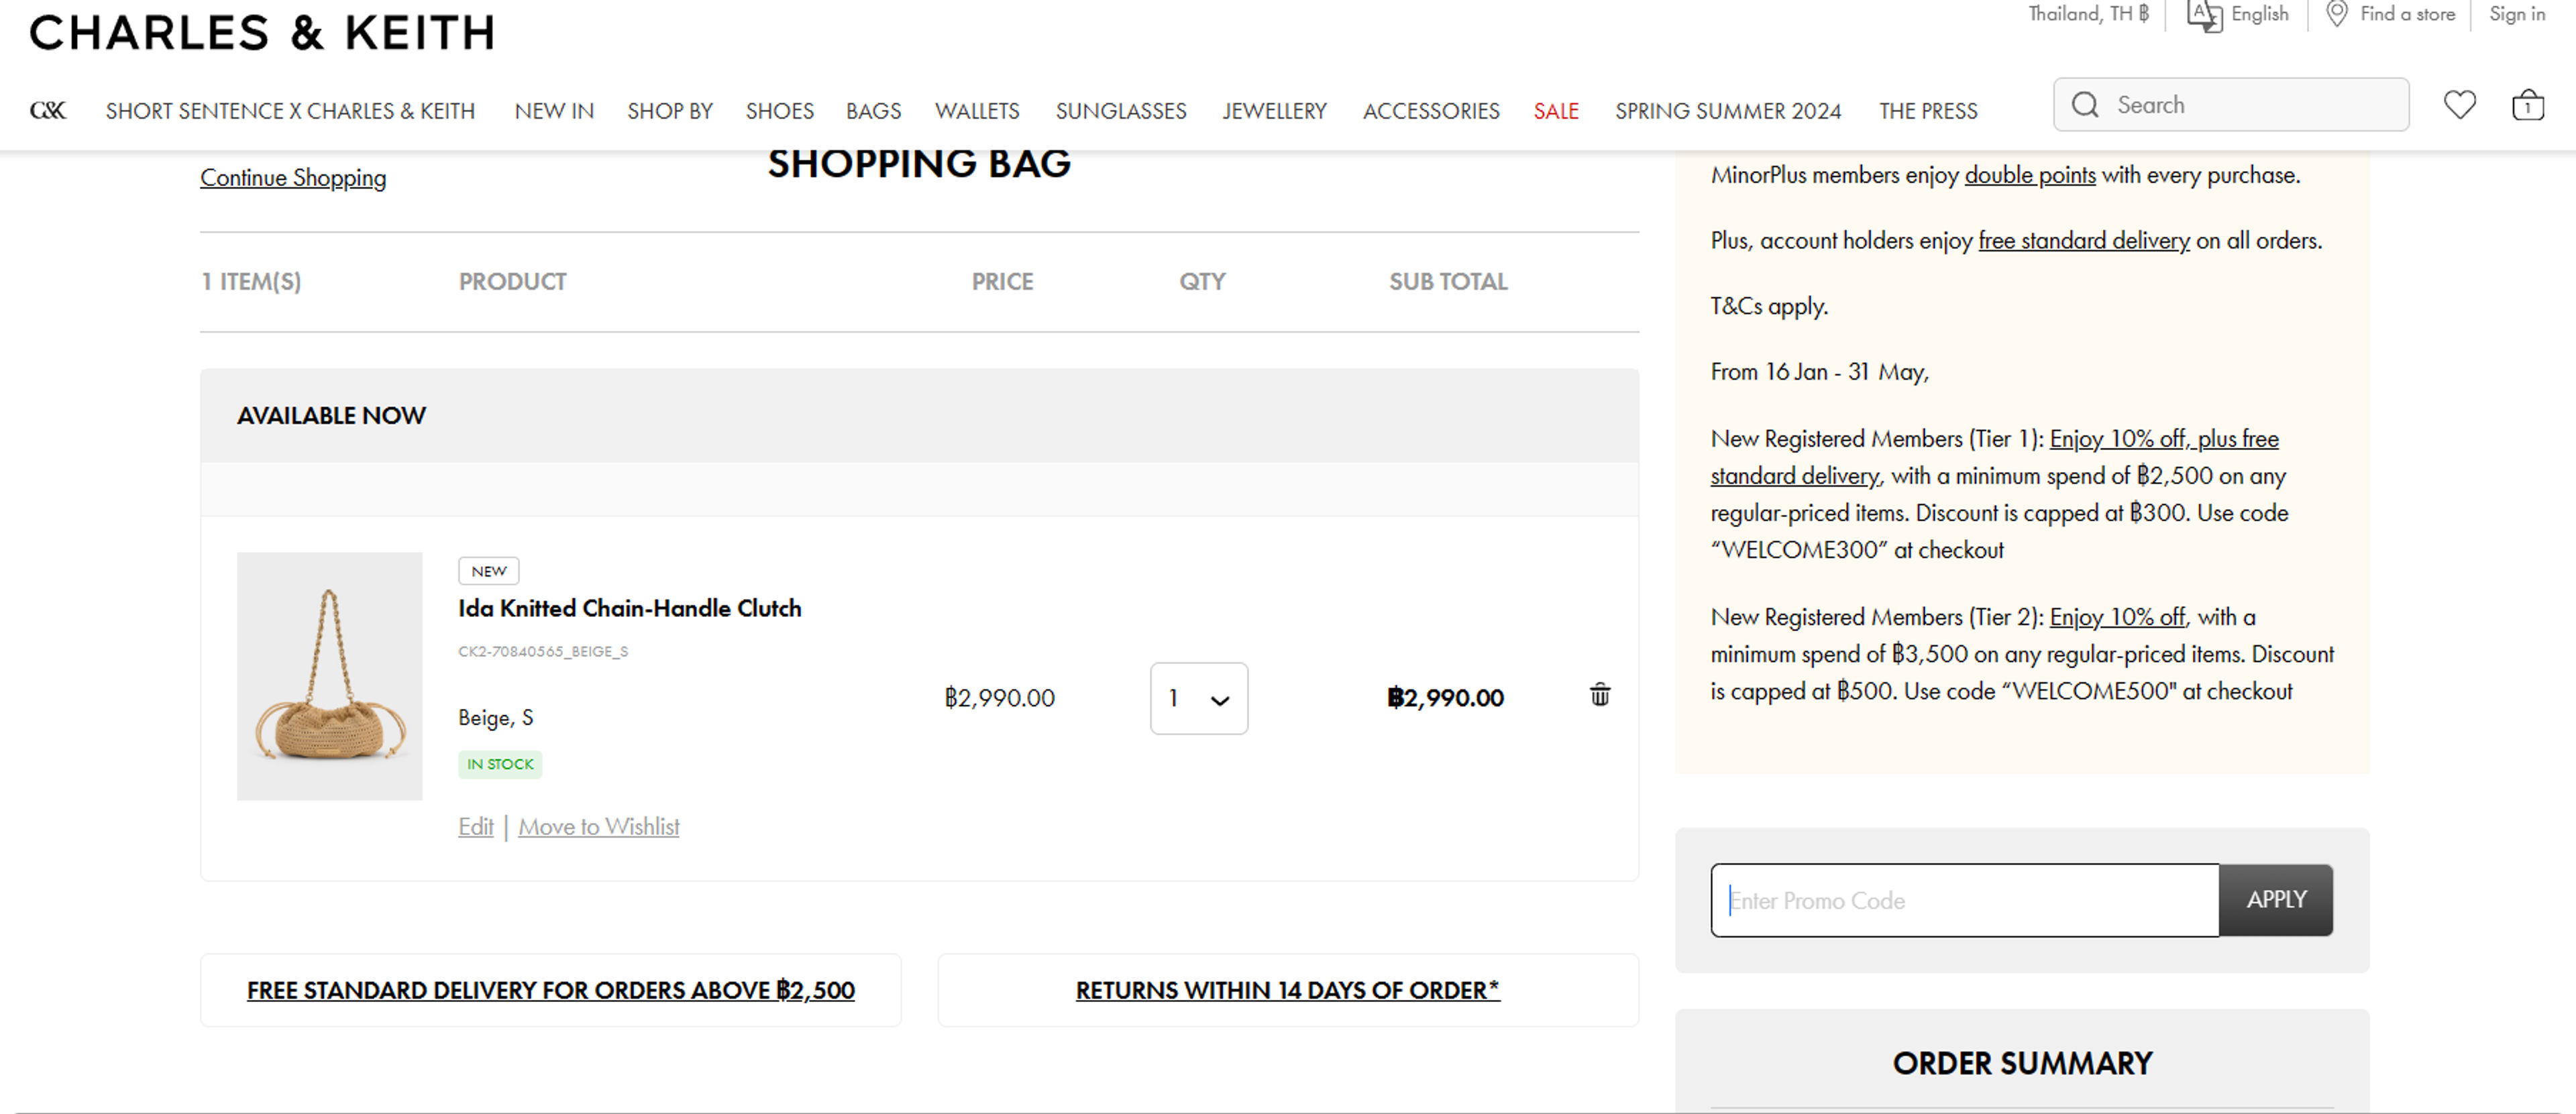
Task: Remove item with the trash icon
Action: [1599, 695]
